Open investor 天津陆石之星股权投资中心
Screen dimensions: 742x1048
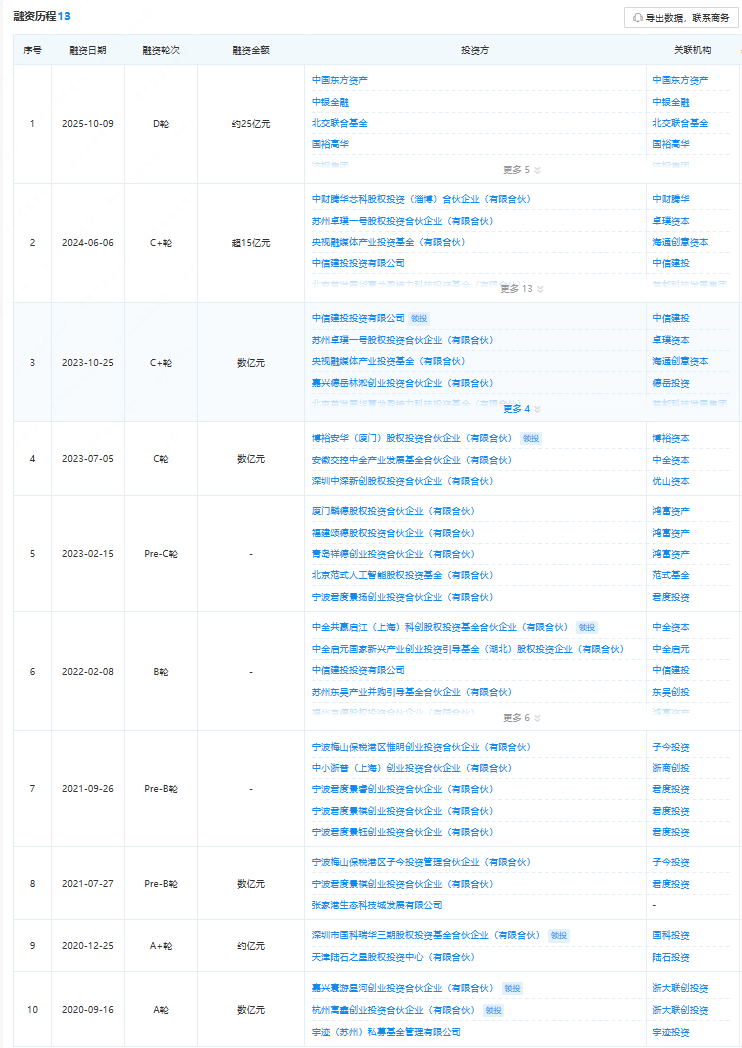coord(393,957)
